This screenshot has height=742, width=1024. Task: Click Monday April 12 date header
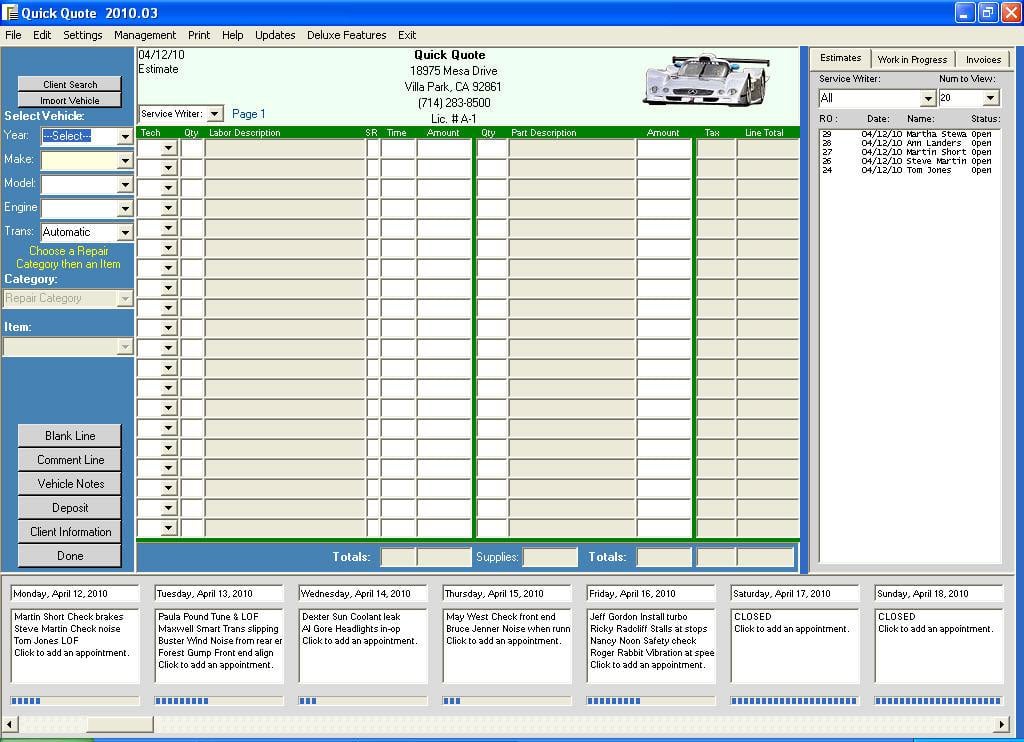[75, 594]
